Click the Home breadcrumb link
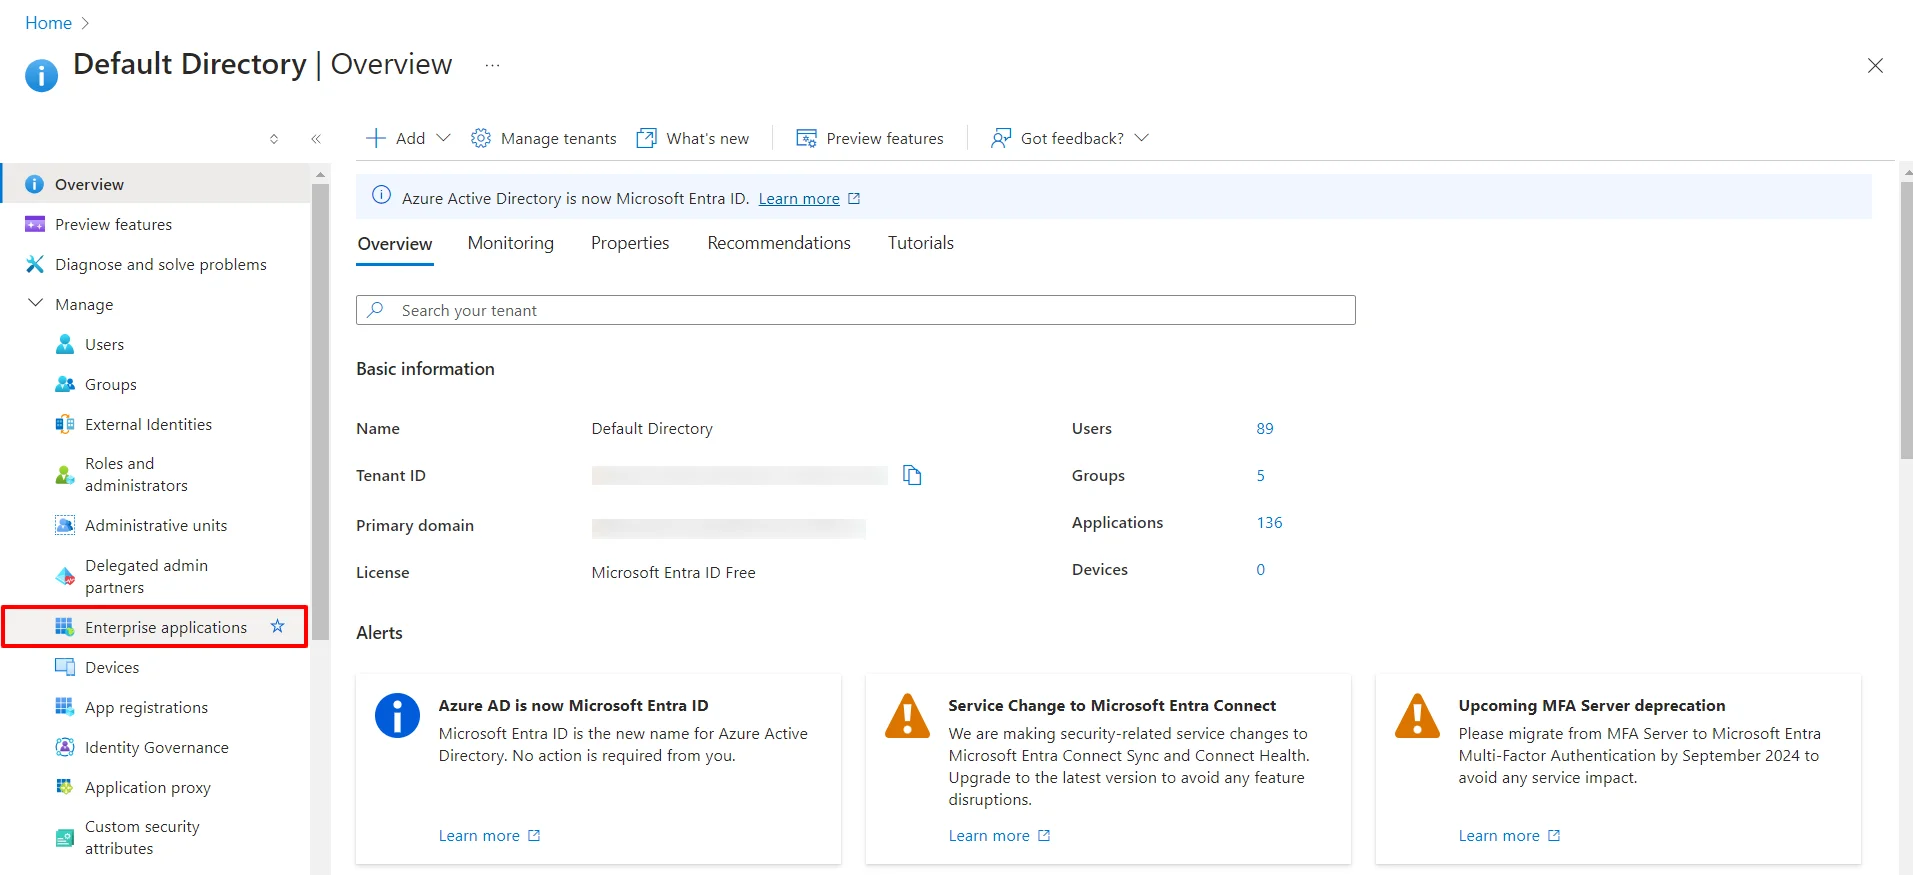 48,23
